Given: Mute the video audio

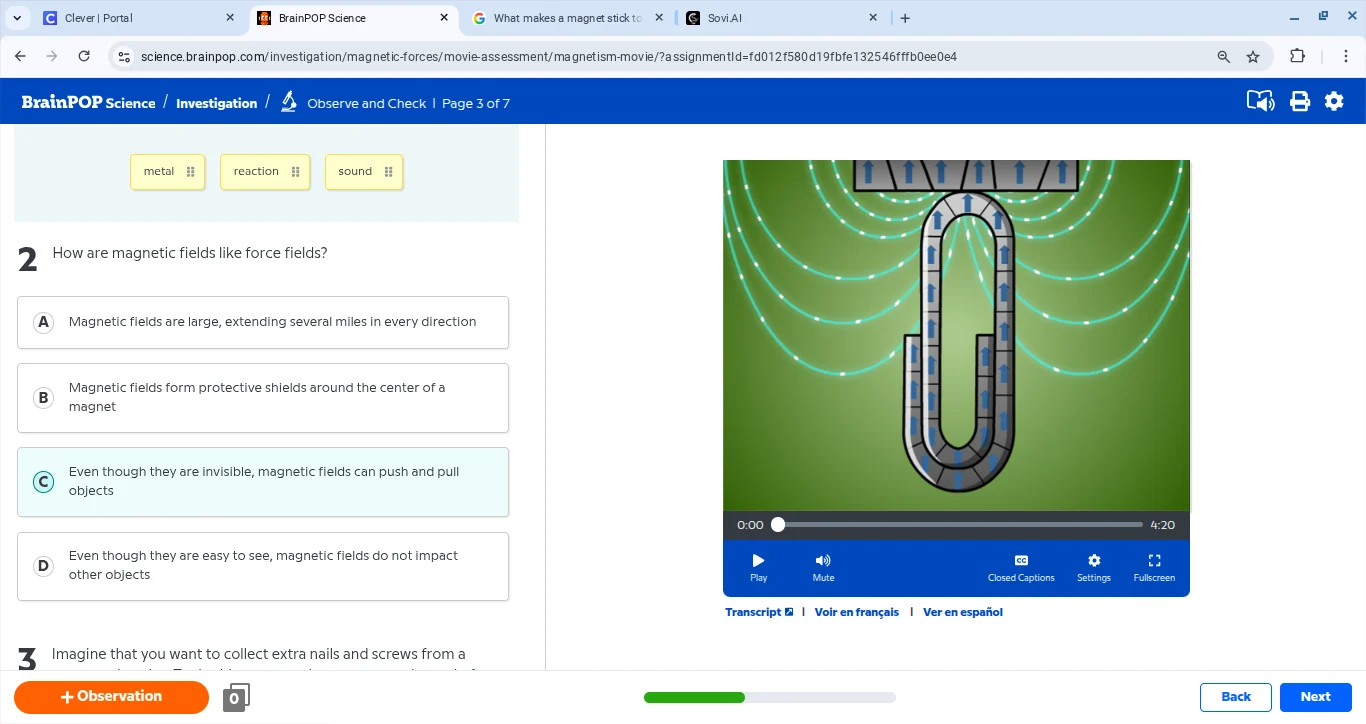Looking at the screenshot, I should (823, 567).
